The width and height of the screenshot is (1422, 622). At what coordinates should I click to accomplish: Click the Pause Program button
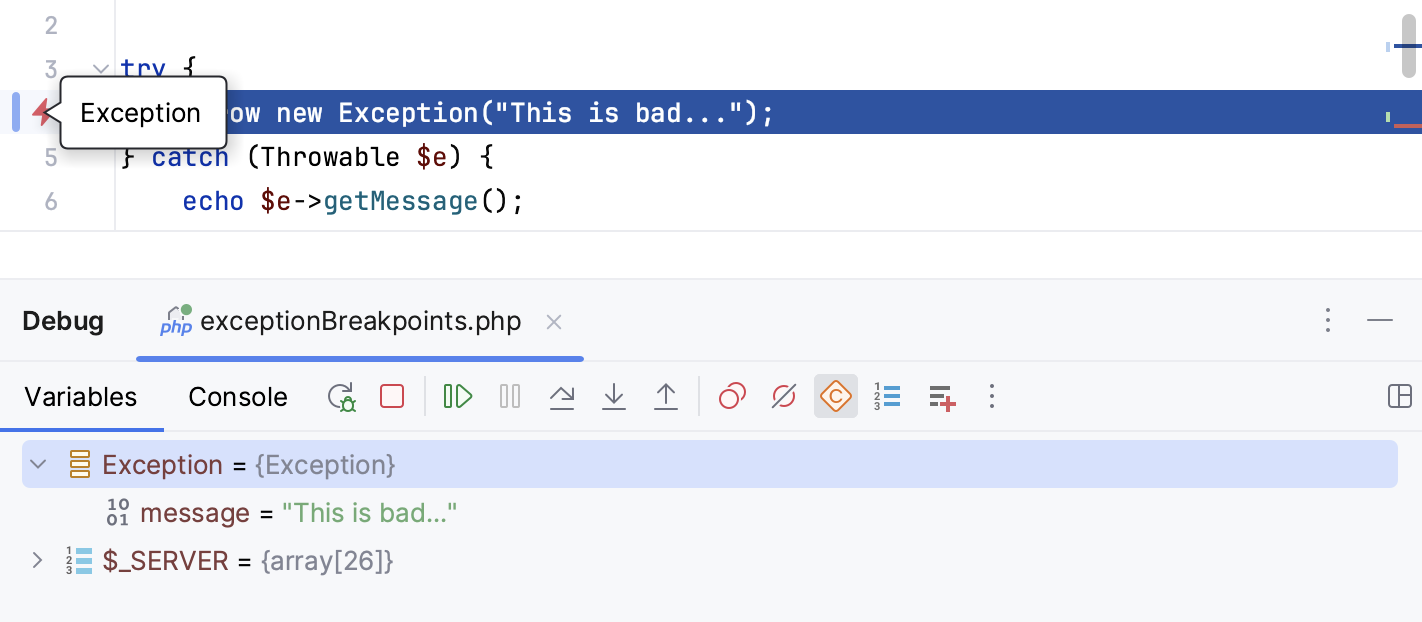pyautogui.click(x=509, y=396)
